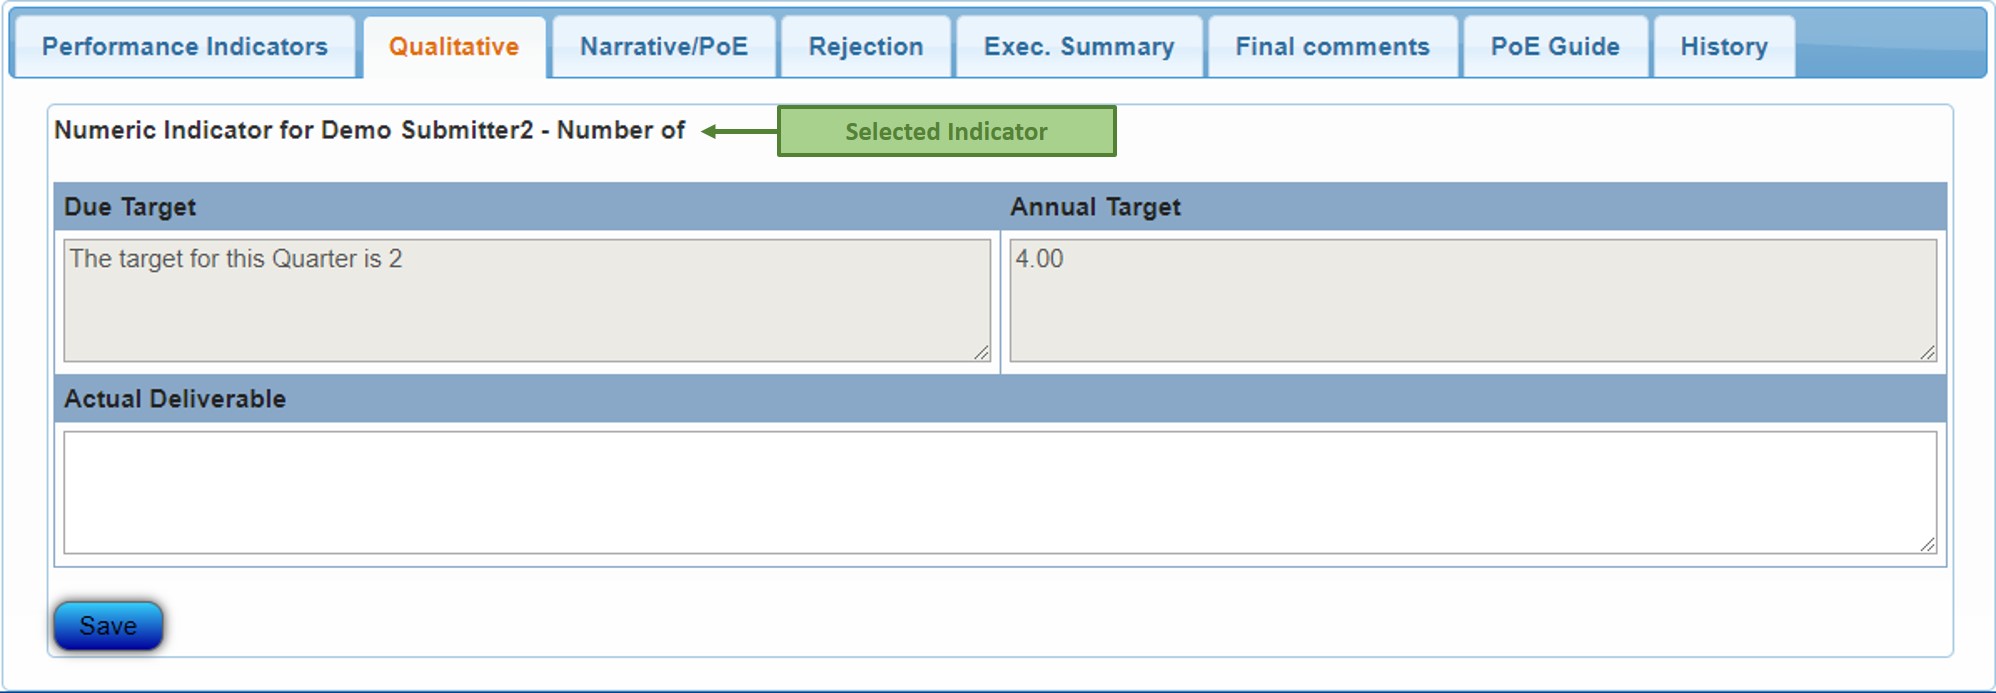
Task: Click the Annual Target column header
Action: tap(1095, 207)
